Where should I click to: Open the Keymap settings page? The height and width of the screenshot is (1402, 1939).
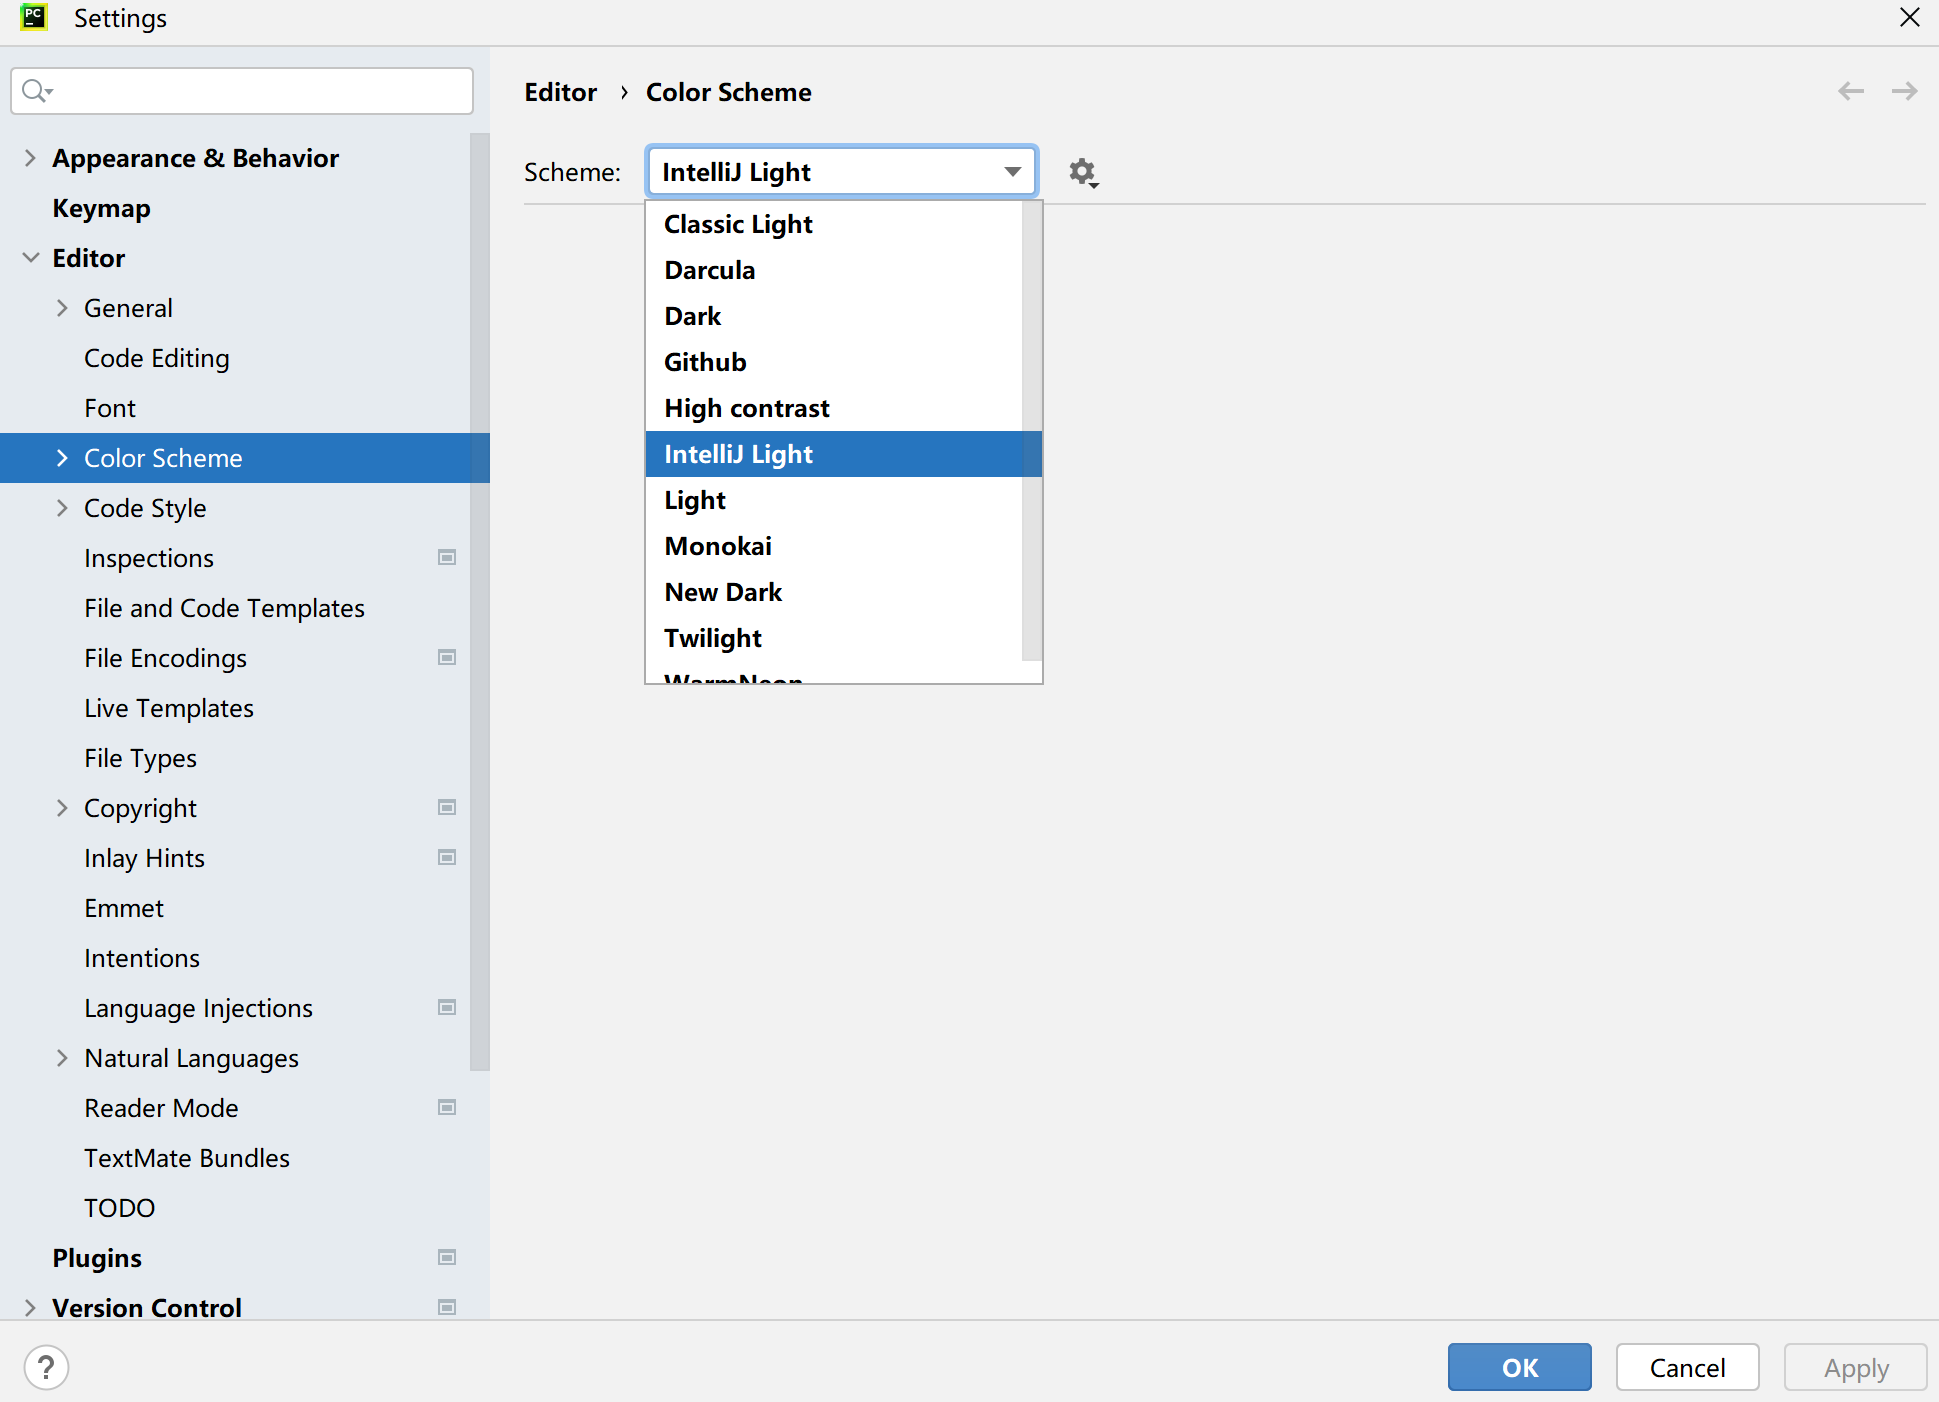(102, 208)
